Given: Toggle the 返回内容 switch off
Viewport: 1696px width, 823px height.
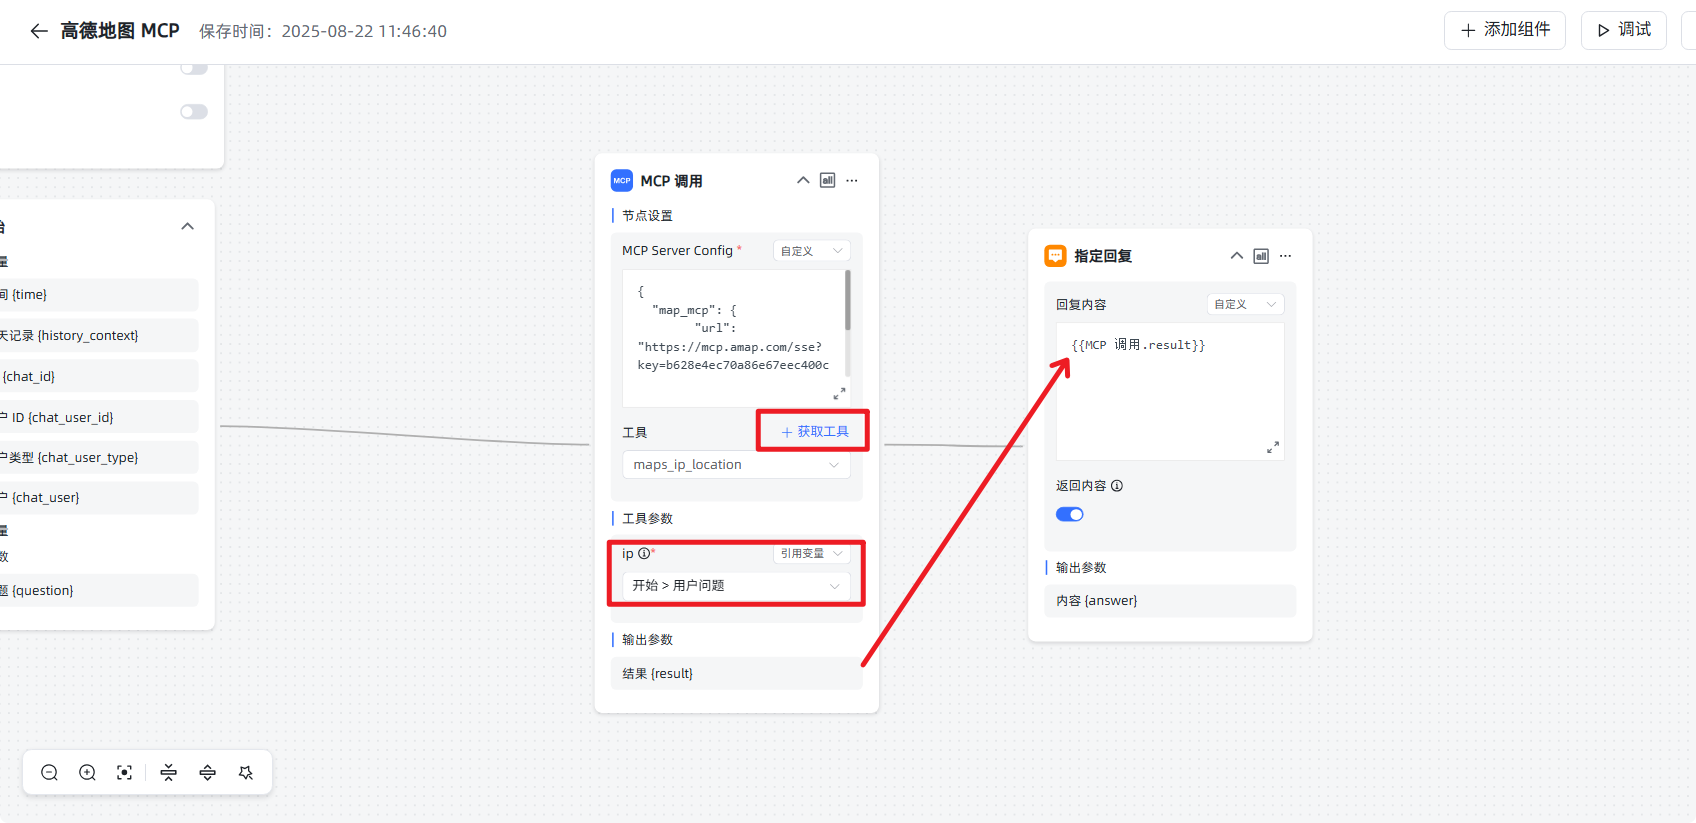Looking at the screenshot, I should pos(1070,515).
